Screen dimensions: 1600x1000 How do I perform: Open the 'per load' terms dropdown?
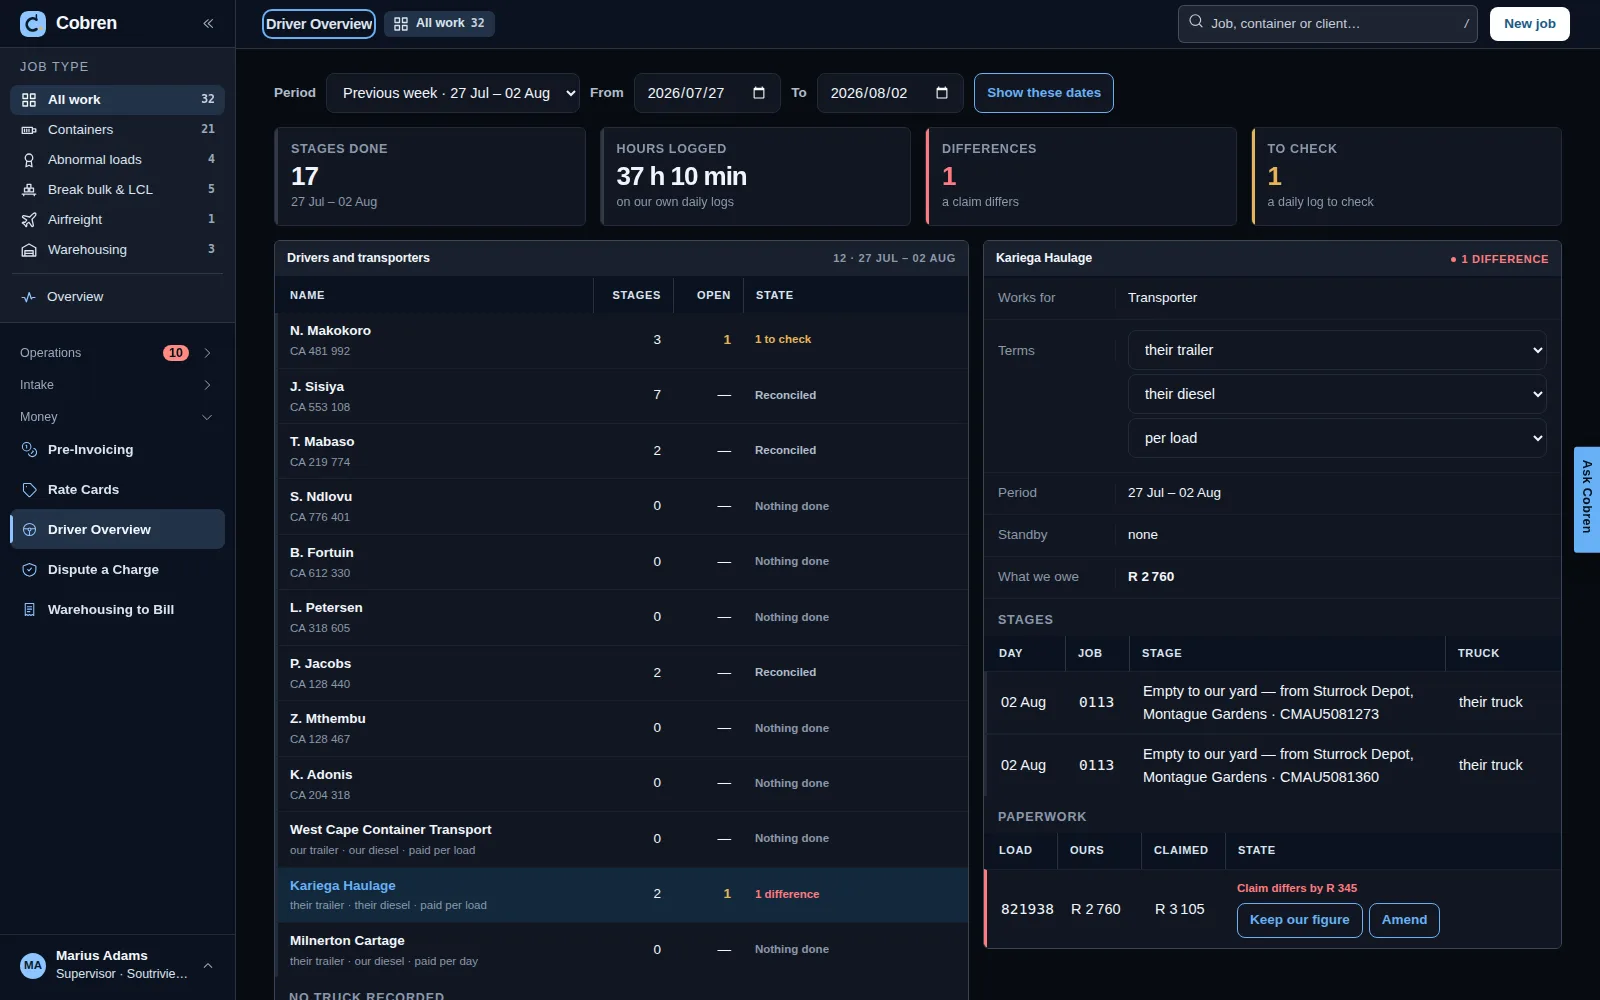pyautogui.click(x=1337, y=438)
